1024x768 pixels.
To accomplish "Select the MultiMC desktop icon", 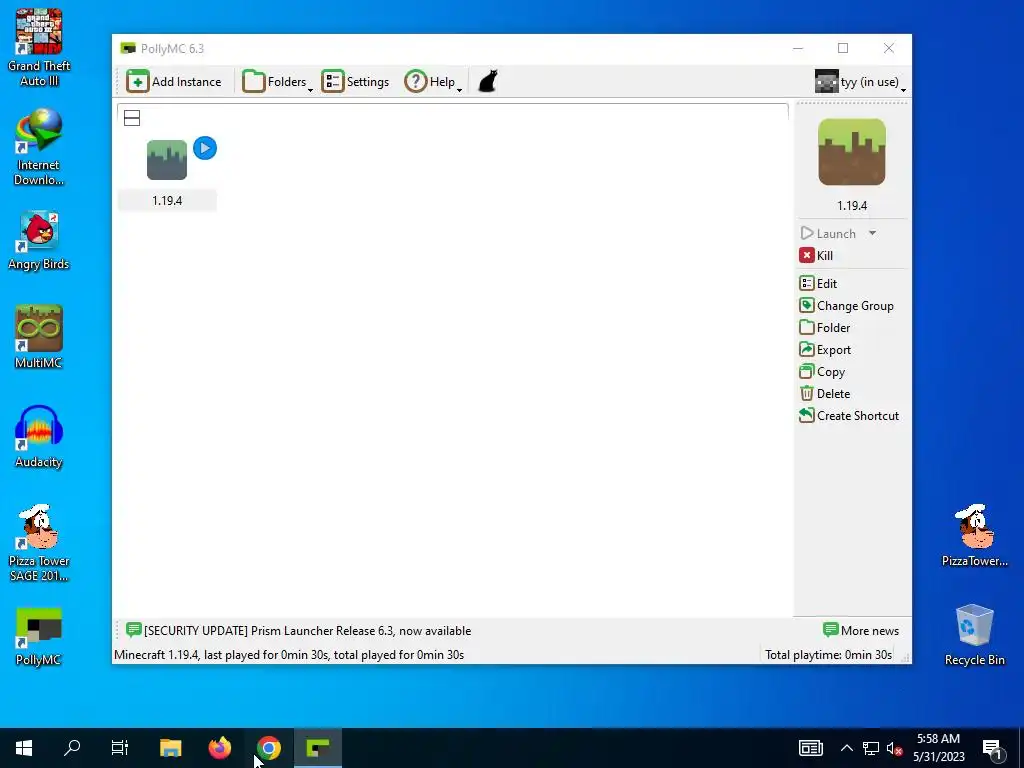I will (39, 337).
